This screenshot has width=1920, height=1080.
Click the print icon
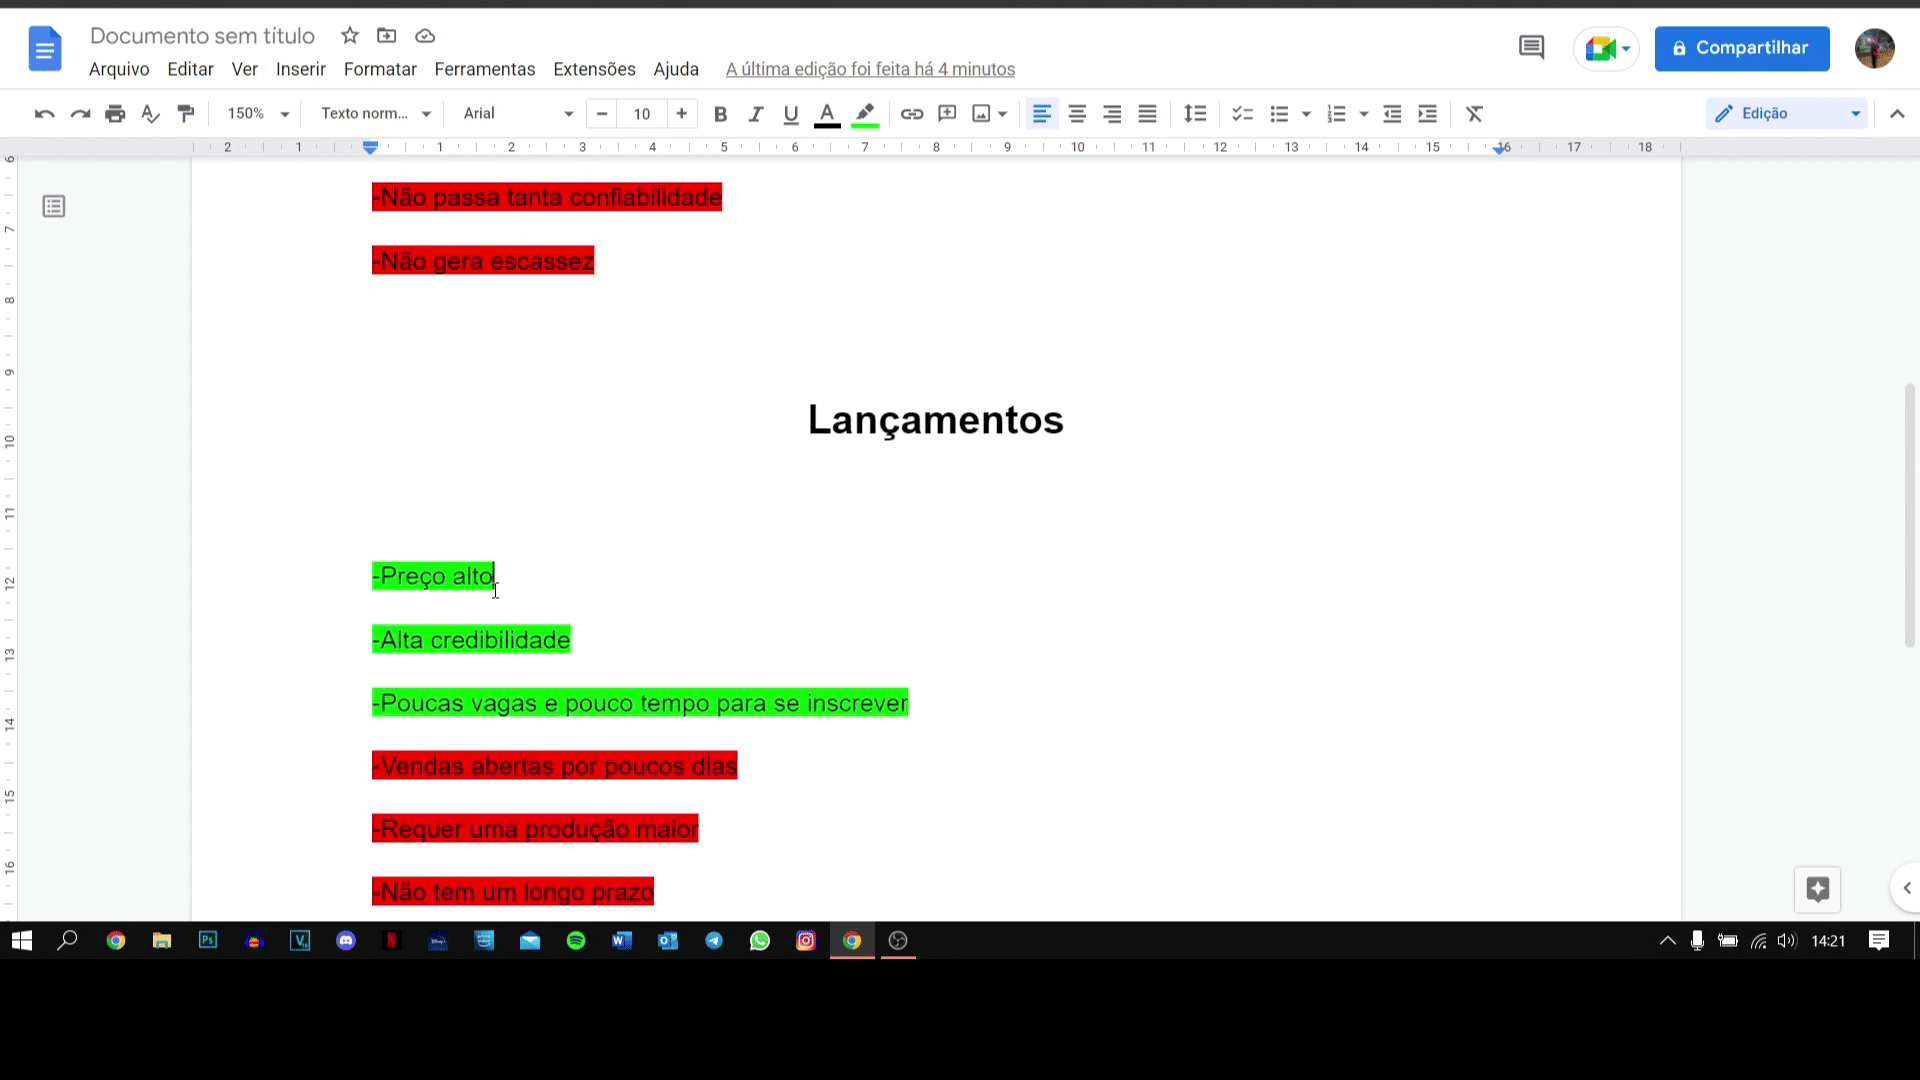pos(115,114)
